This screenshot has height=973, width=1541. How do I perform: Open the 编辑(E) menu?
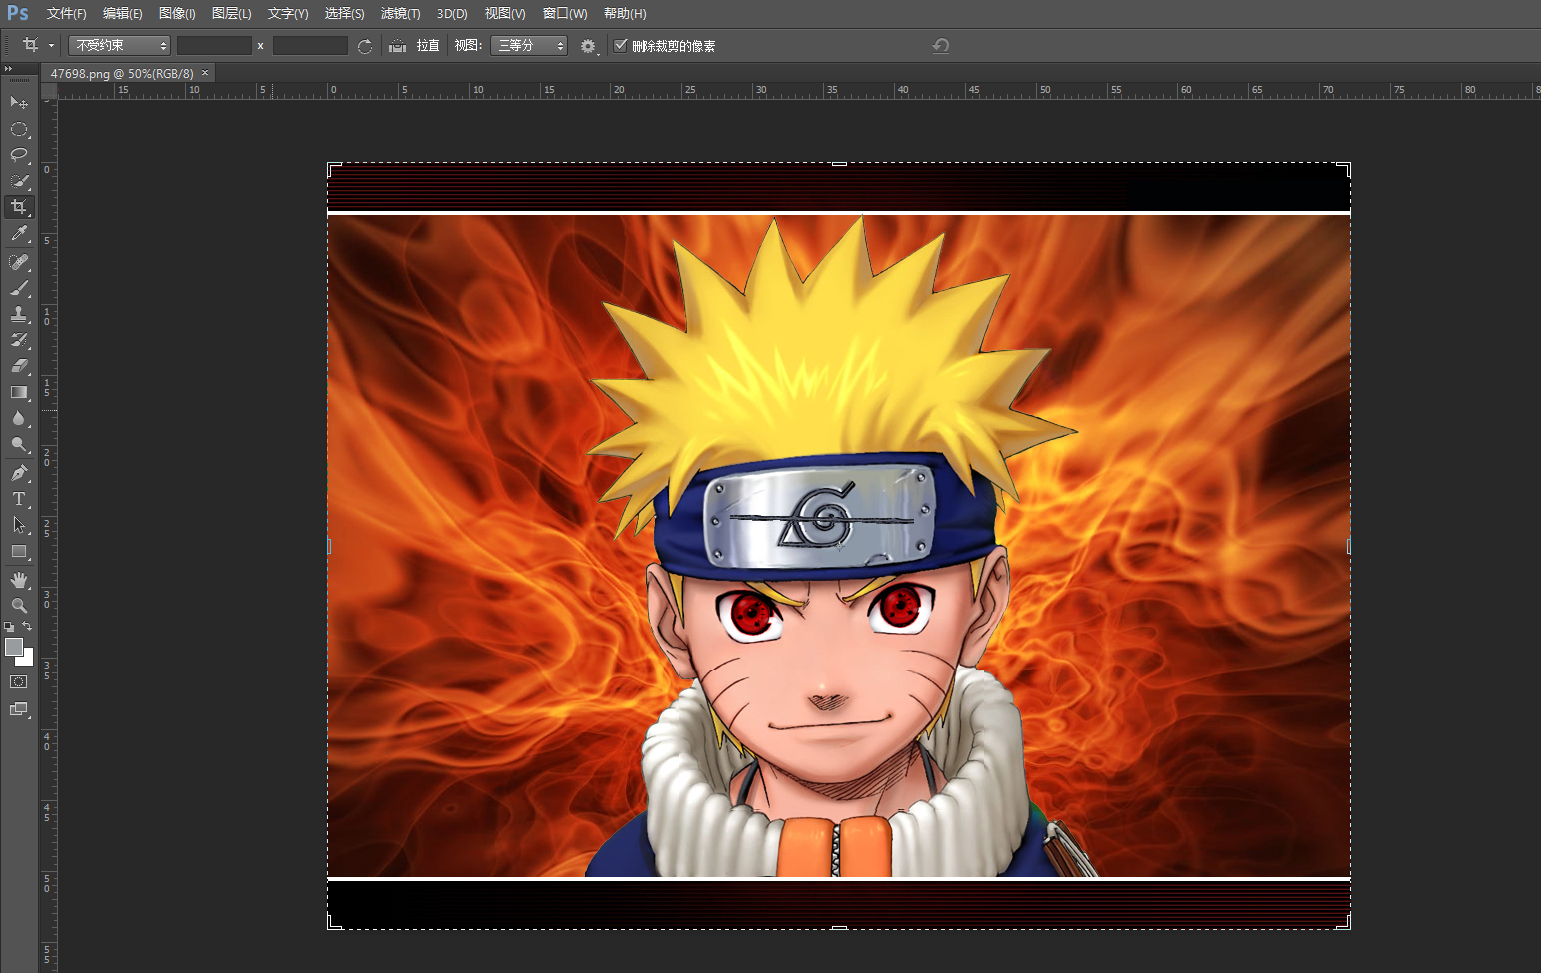[122, 14]
